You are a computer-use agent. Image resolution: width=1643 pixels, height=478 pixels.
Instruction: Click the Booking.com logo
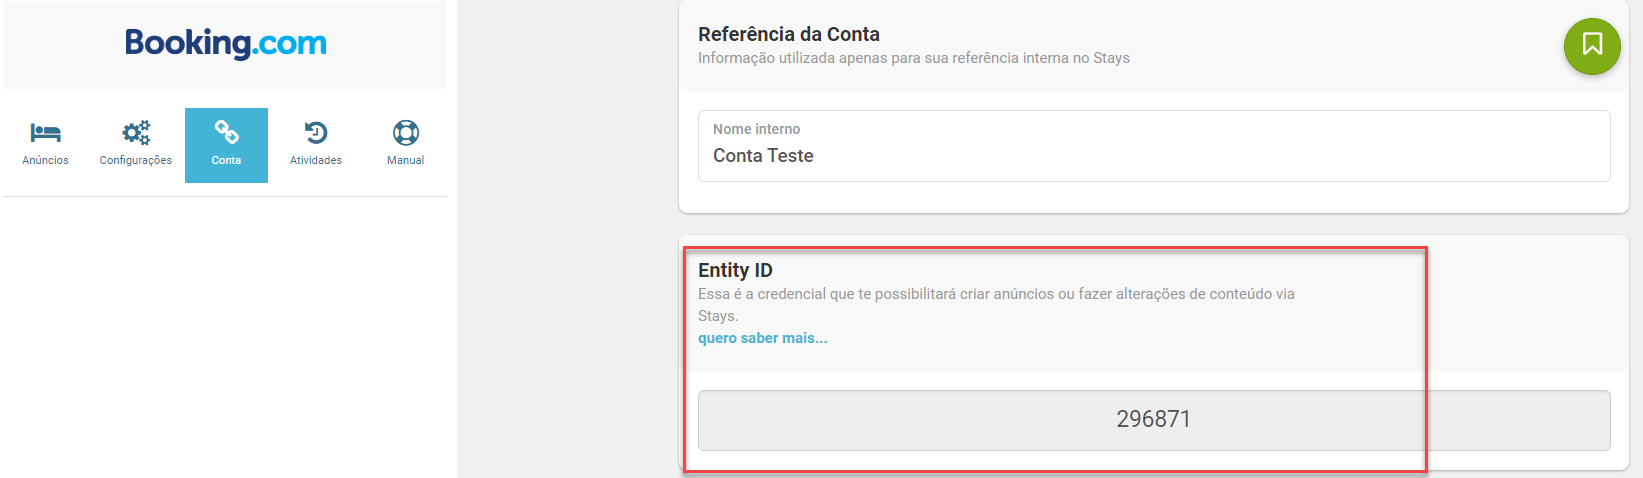(226, 43)
